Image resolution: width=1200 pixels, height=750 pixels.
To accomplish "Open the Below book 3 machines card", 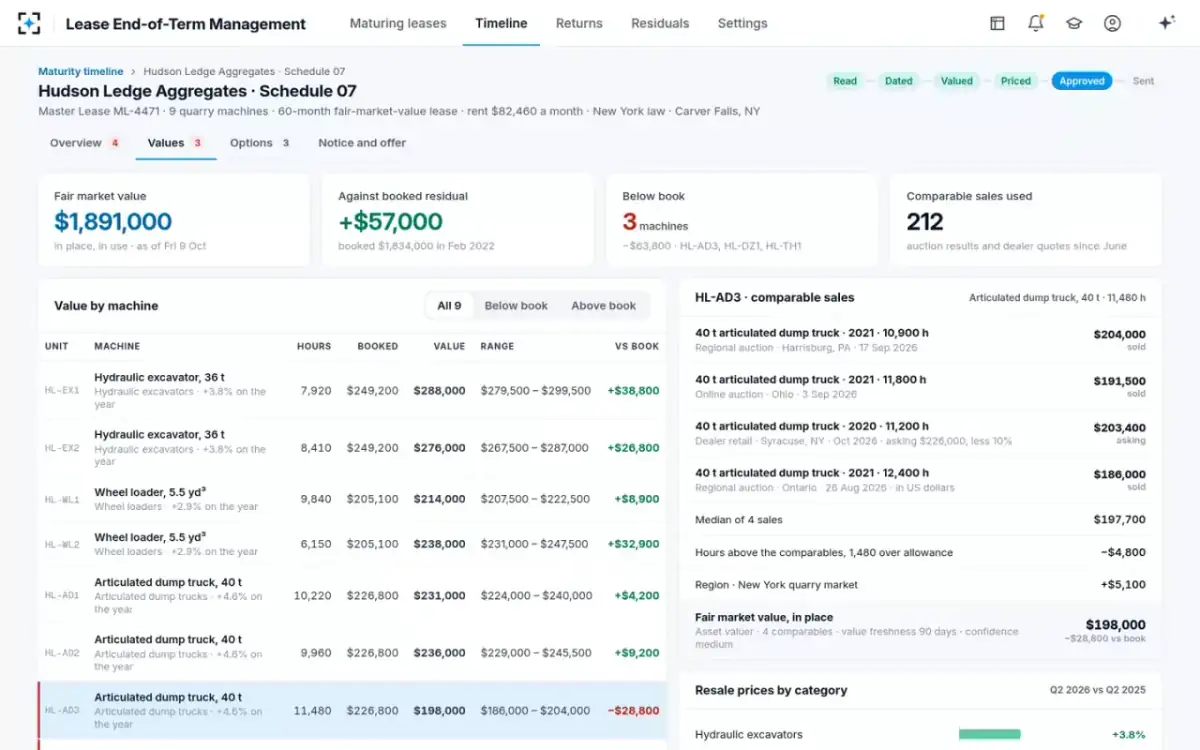I will (741, 220).
